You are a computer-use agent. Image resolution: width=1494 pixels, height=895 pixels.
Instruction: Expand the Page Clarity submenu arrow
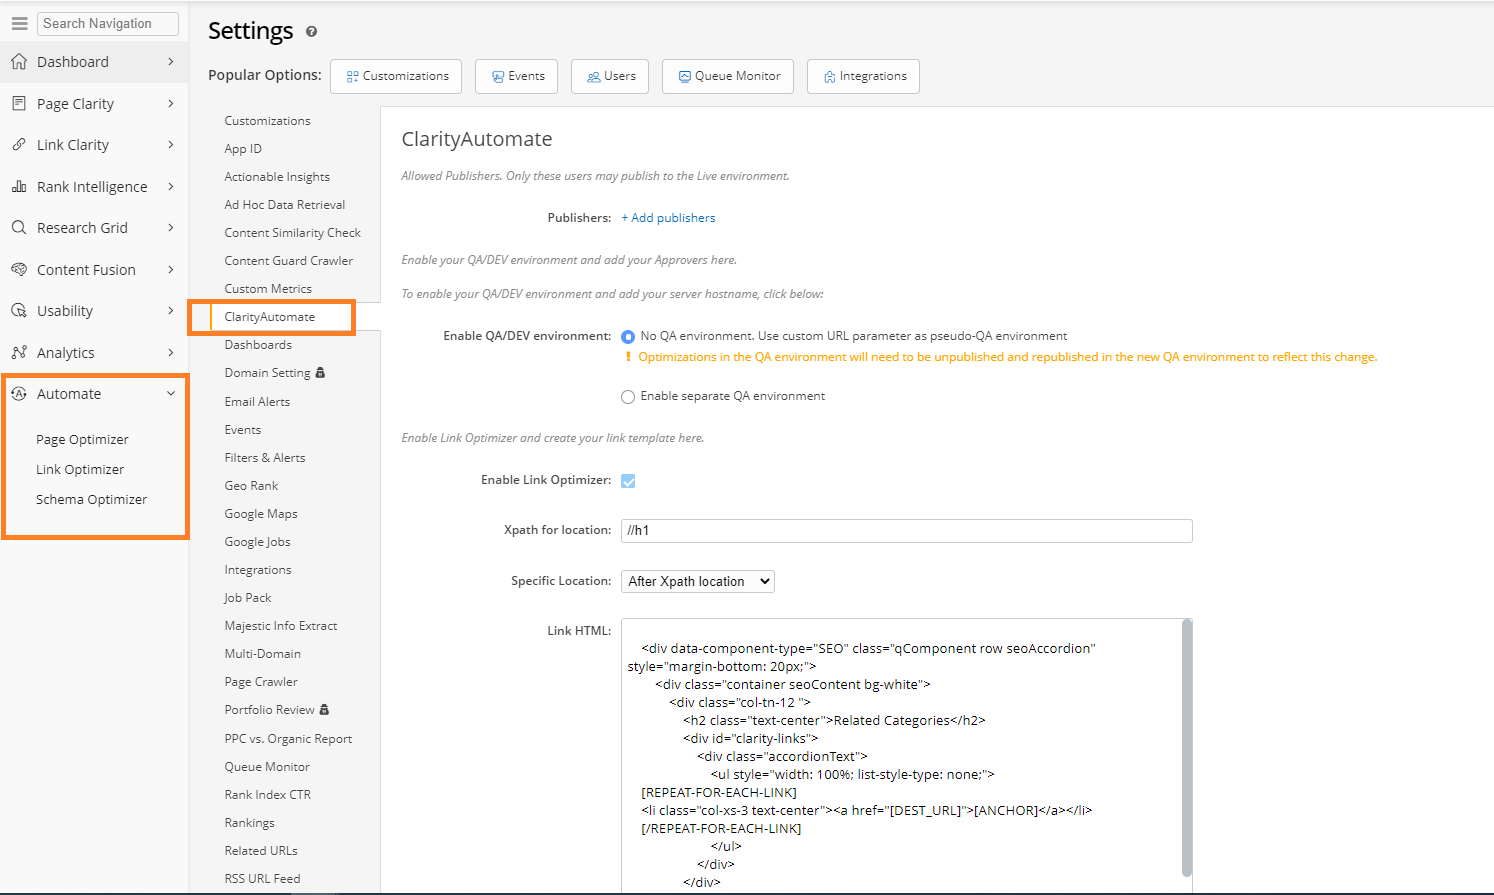(x=171, y=104)
